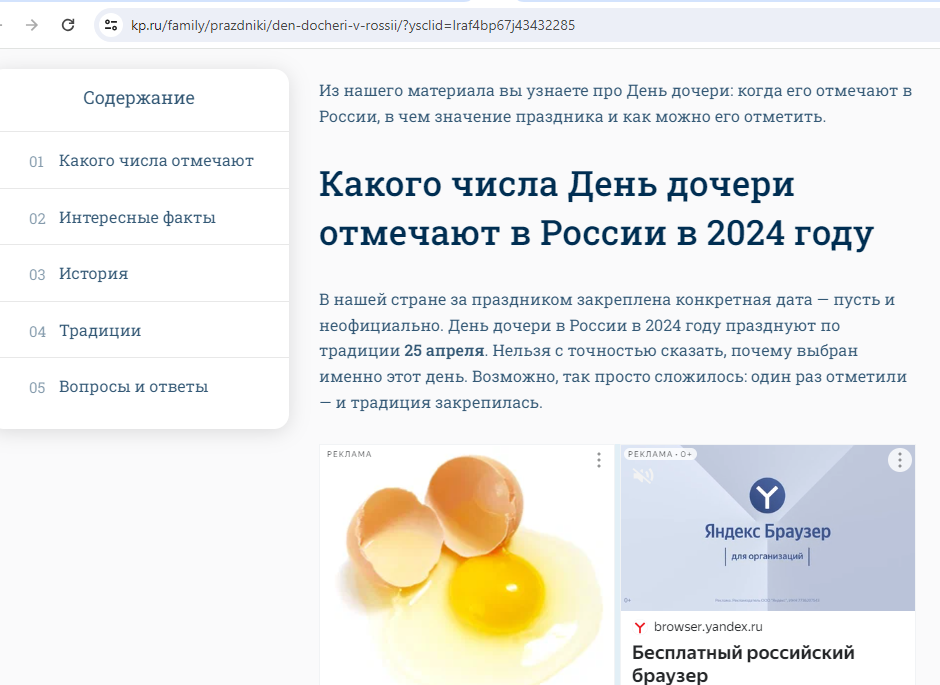940x685 pixels.
Task: Select 'История' in the contents list
Action: (93, 274)
